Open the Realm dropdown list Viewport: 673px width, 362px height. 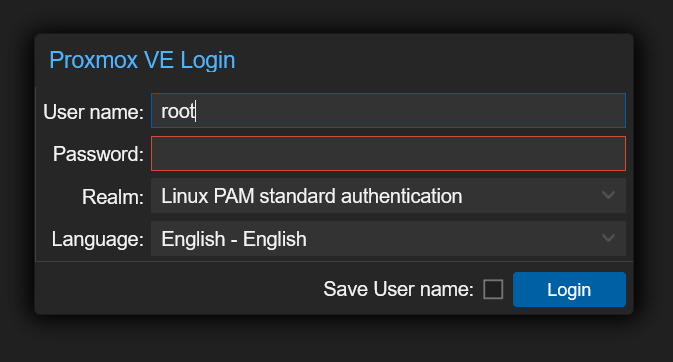388,196
